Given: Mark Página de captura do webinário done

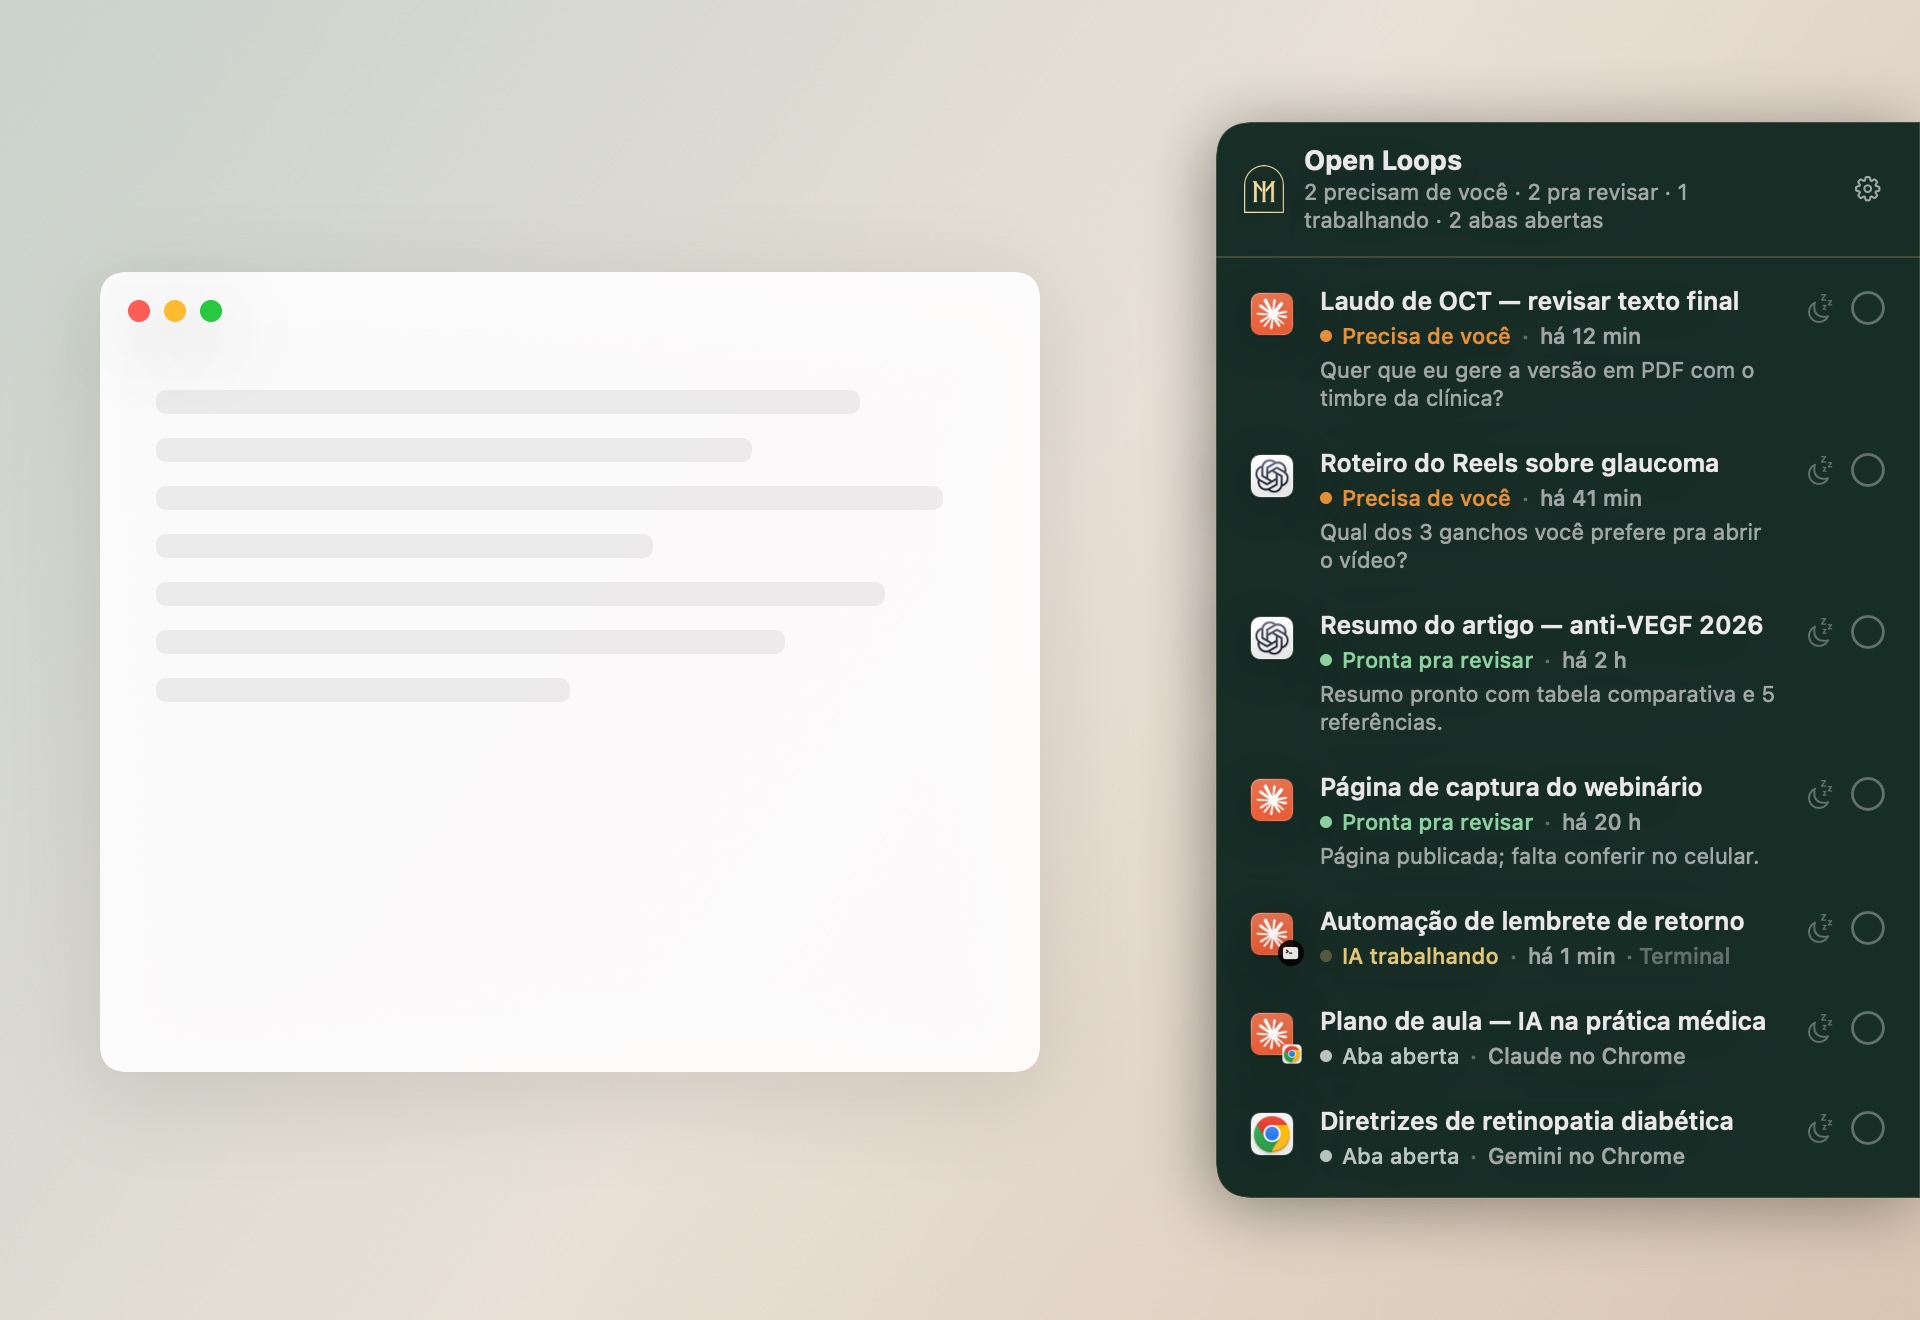Looking at the screenshot, I should [1867, 794].
